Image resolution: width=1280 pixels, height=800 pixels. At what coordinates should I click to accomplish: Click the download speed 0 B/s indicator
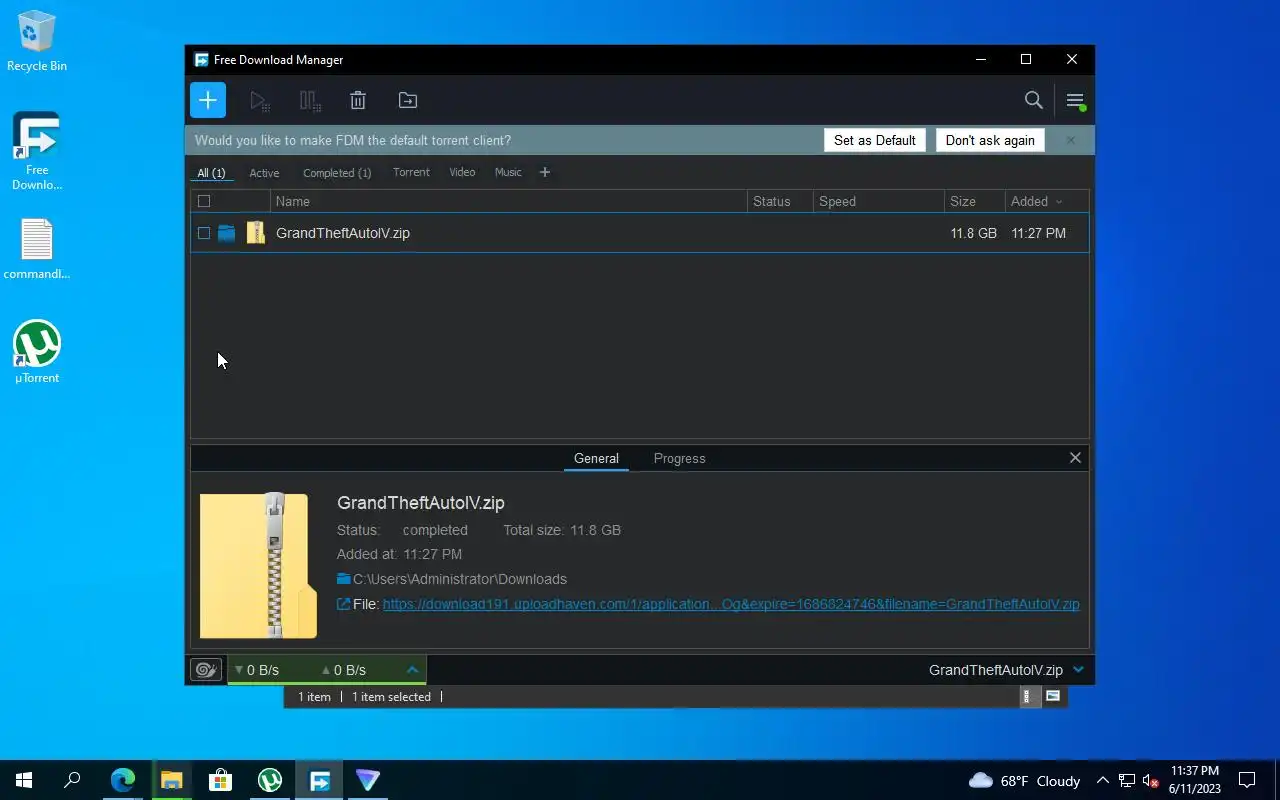[256, 670]
